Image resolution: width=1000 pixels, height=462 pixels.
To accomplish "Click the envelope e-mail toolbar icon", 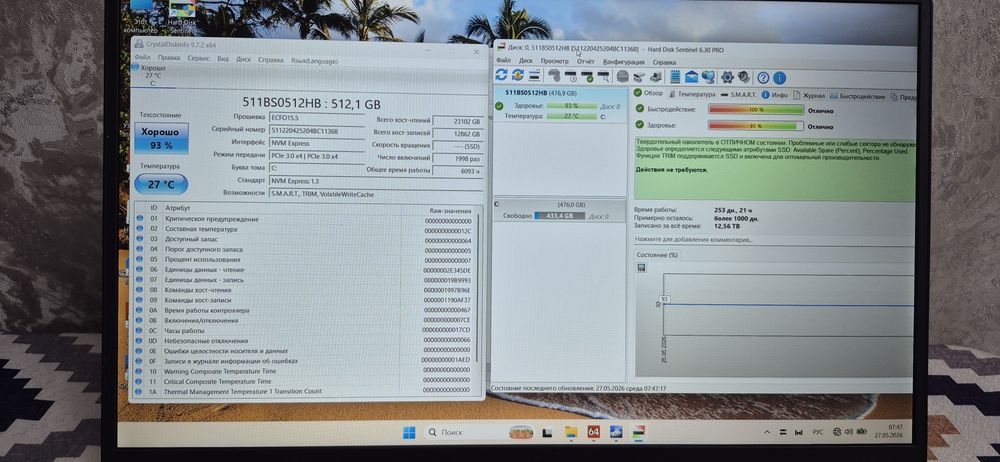I will pos(691,77).
